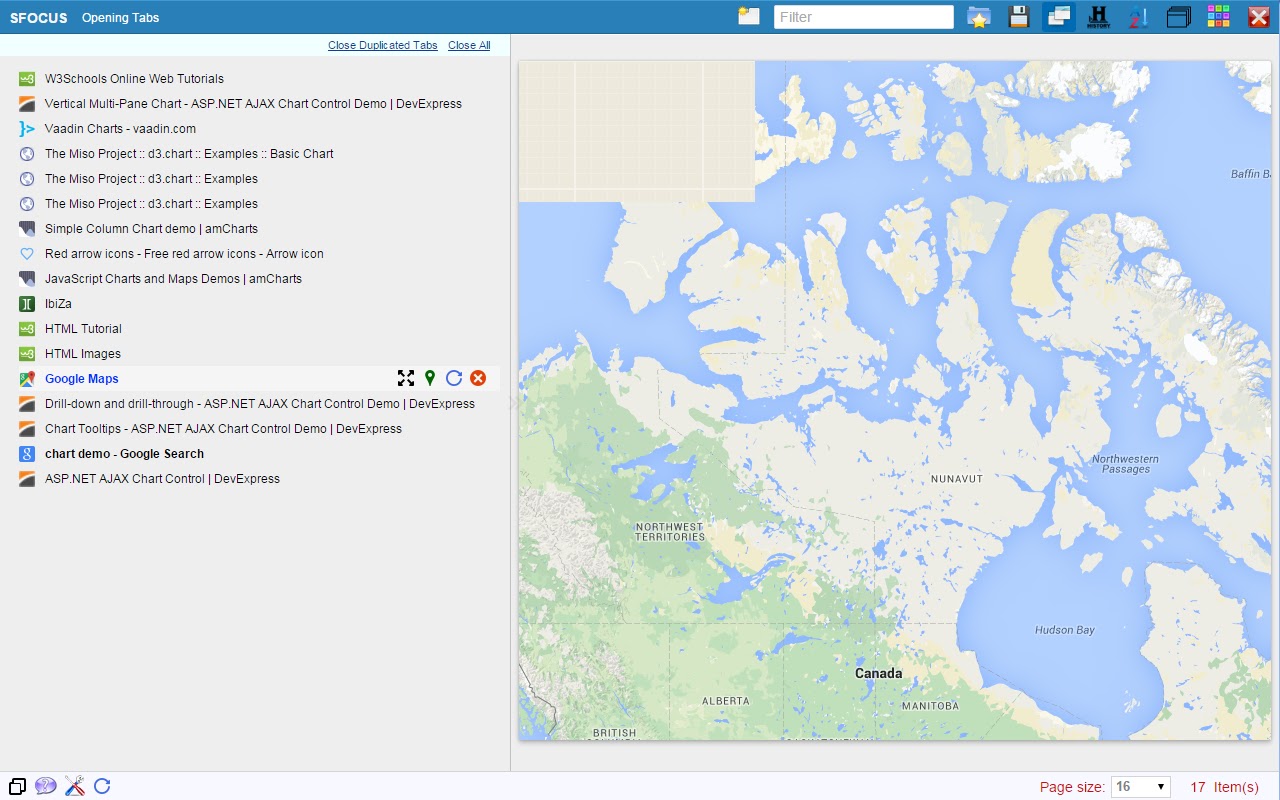Select Simple Column Chart demo amCharts tab
Screen dimensions: 1280x800
tap(151, 229)
